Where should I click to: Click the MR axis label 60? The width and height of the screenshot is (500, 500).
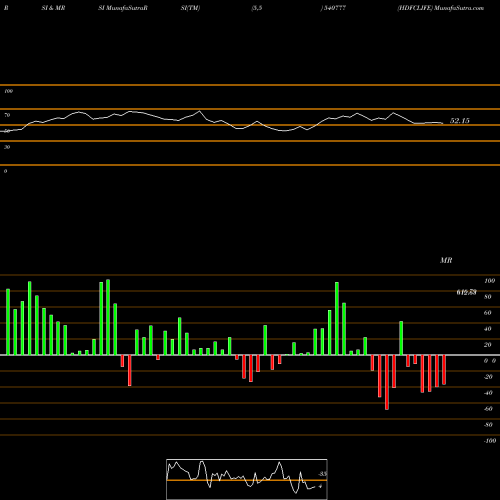pos(488,313)
